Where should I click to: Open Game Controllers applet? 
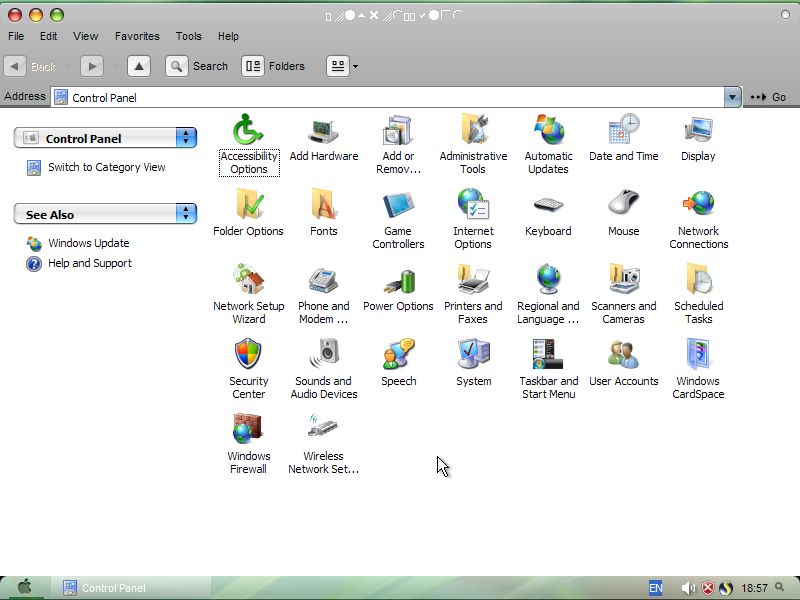(x=398, y=219)
